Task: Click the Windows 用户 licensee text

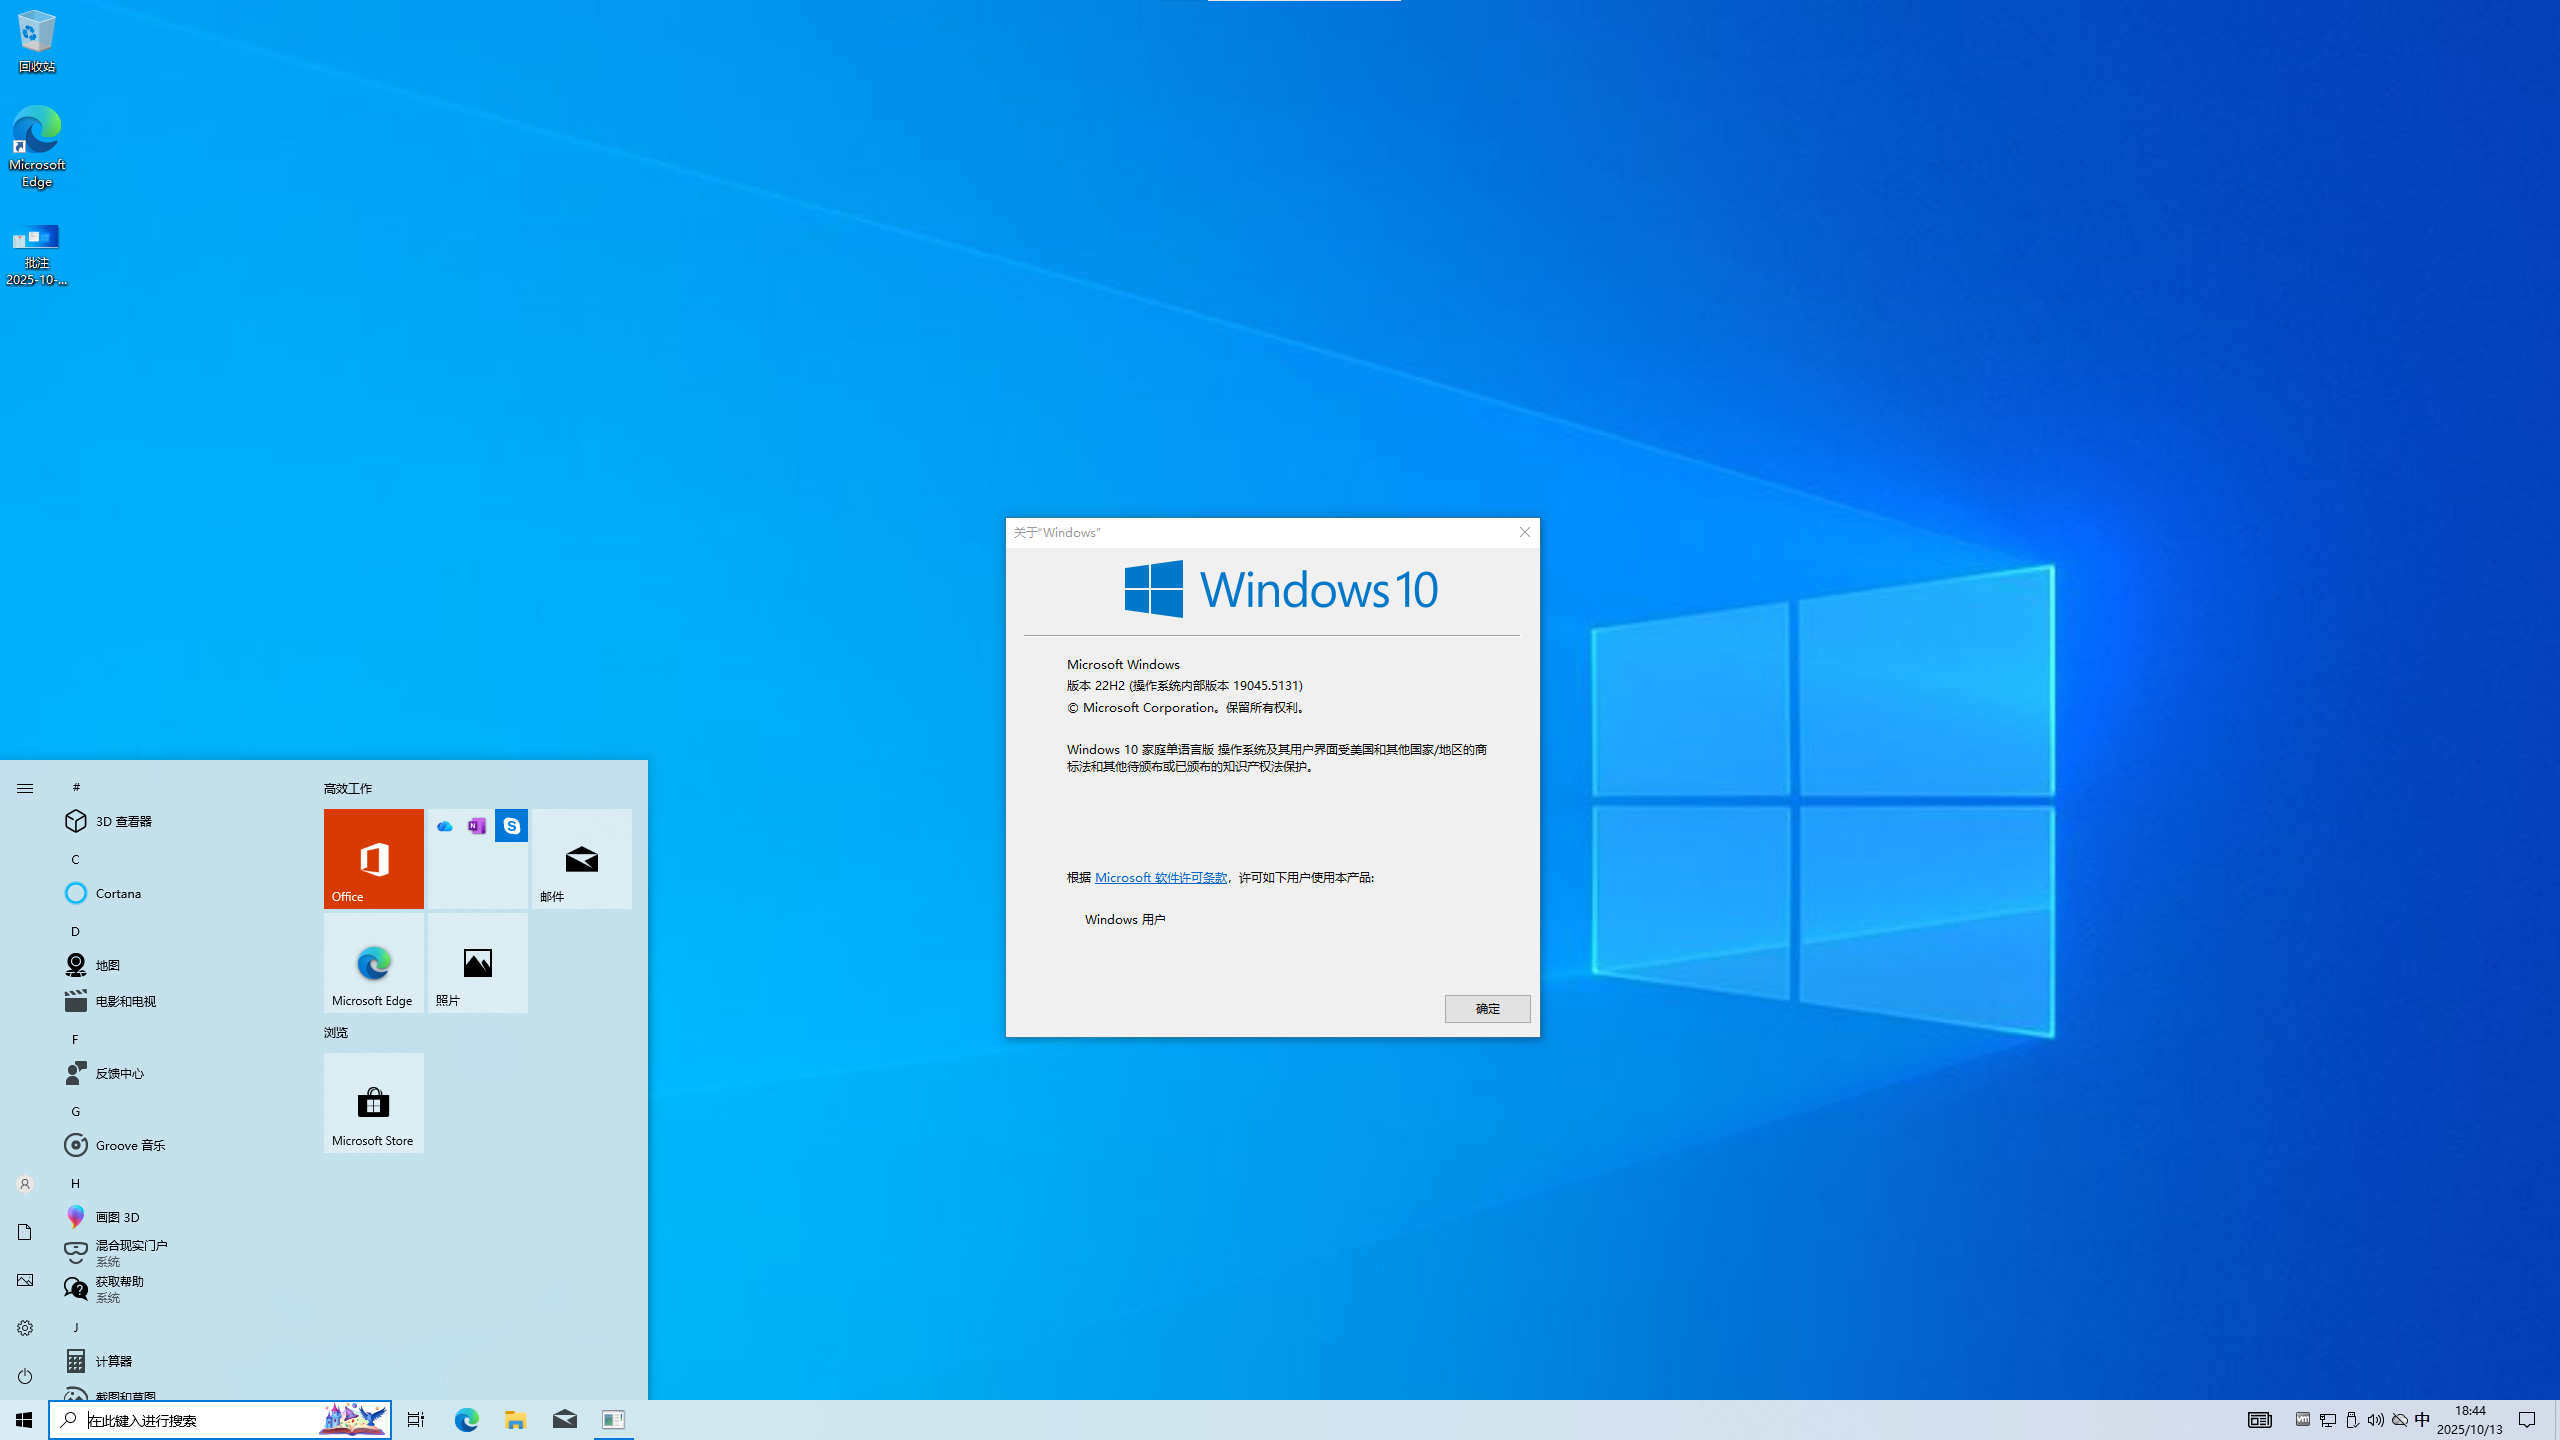Action: 1125,920
